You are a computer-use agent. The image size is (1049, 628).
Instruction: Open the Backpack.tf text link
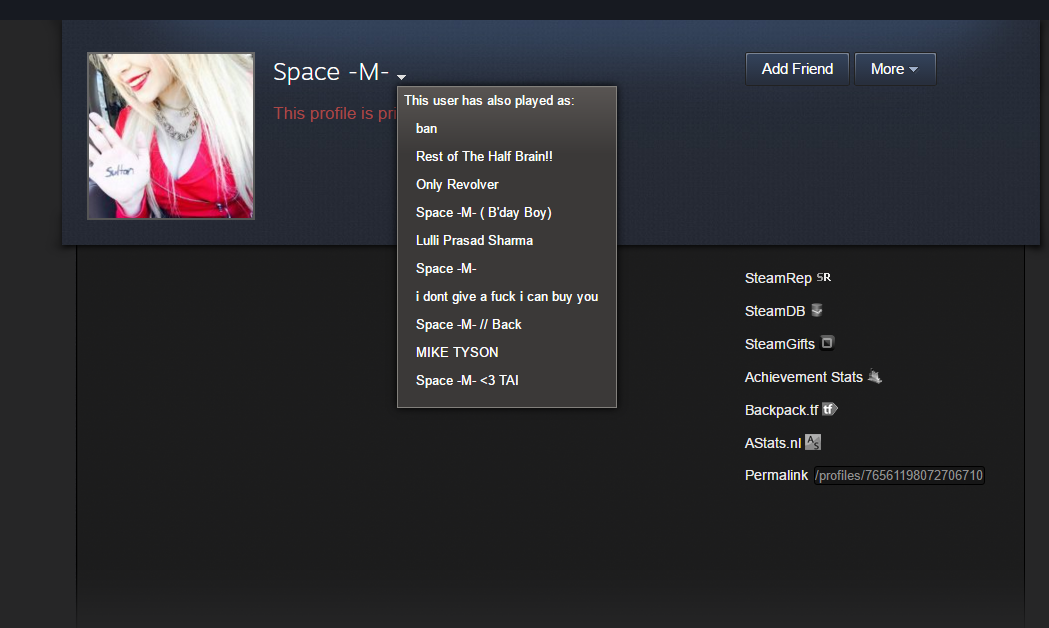[x=781, y=410]
